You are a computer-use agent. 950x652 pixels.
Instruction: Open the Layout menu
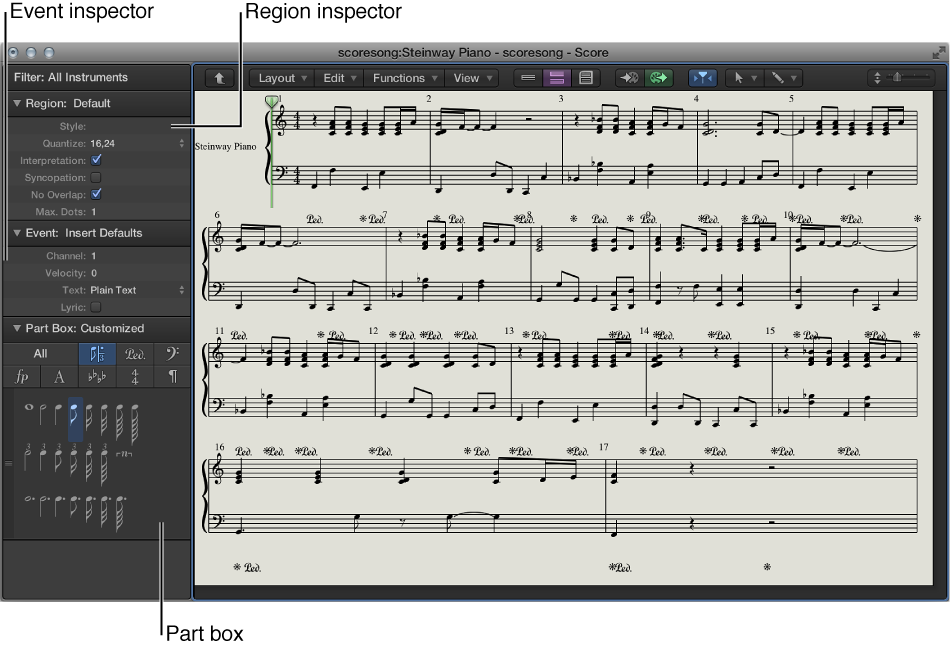[x=281, y=77]
